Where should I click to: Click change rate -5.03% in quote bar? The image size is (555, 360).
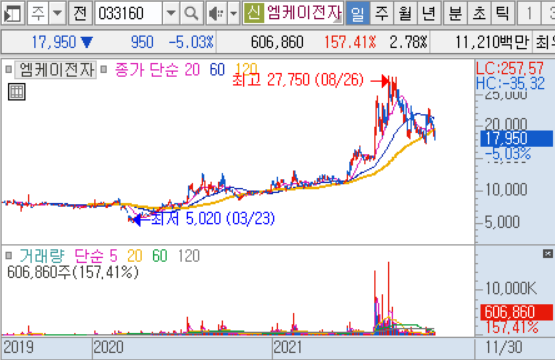[x=191, y=42]
